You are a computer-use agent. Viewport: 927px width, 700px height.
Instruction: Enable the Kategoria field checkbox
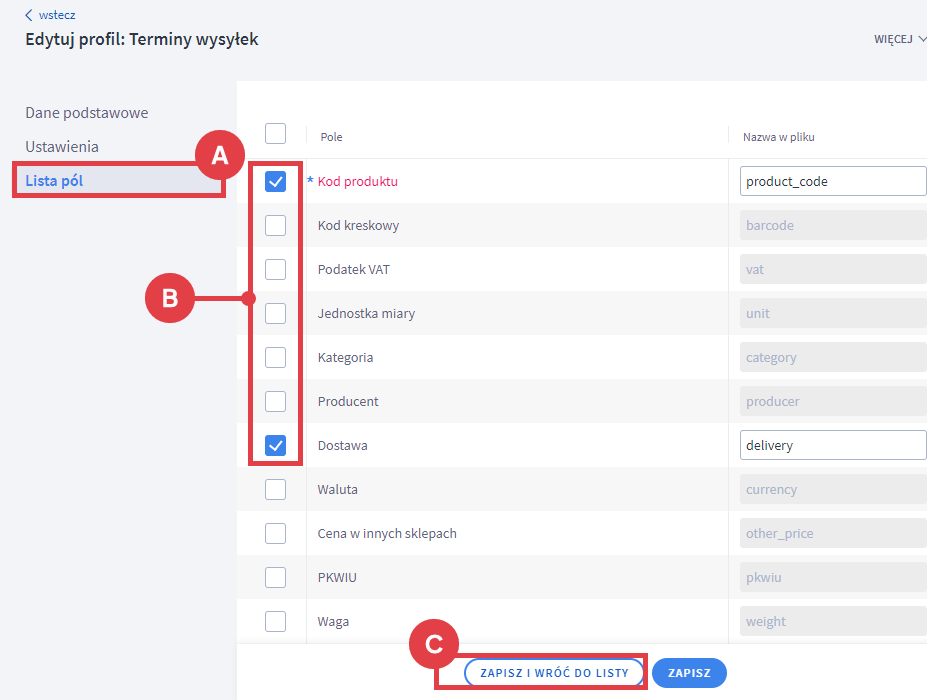(276, 358)
